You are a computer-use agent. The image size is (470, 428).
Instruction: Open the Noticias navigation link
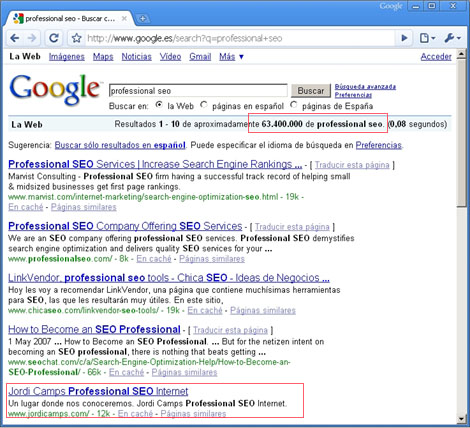pos(136,57)
